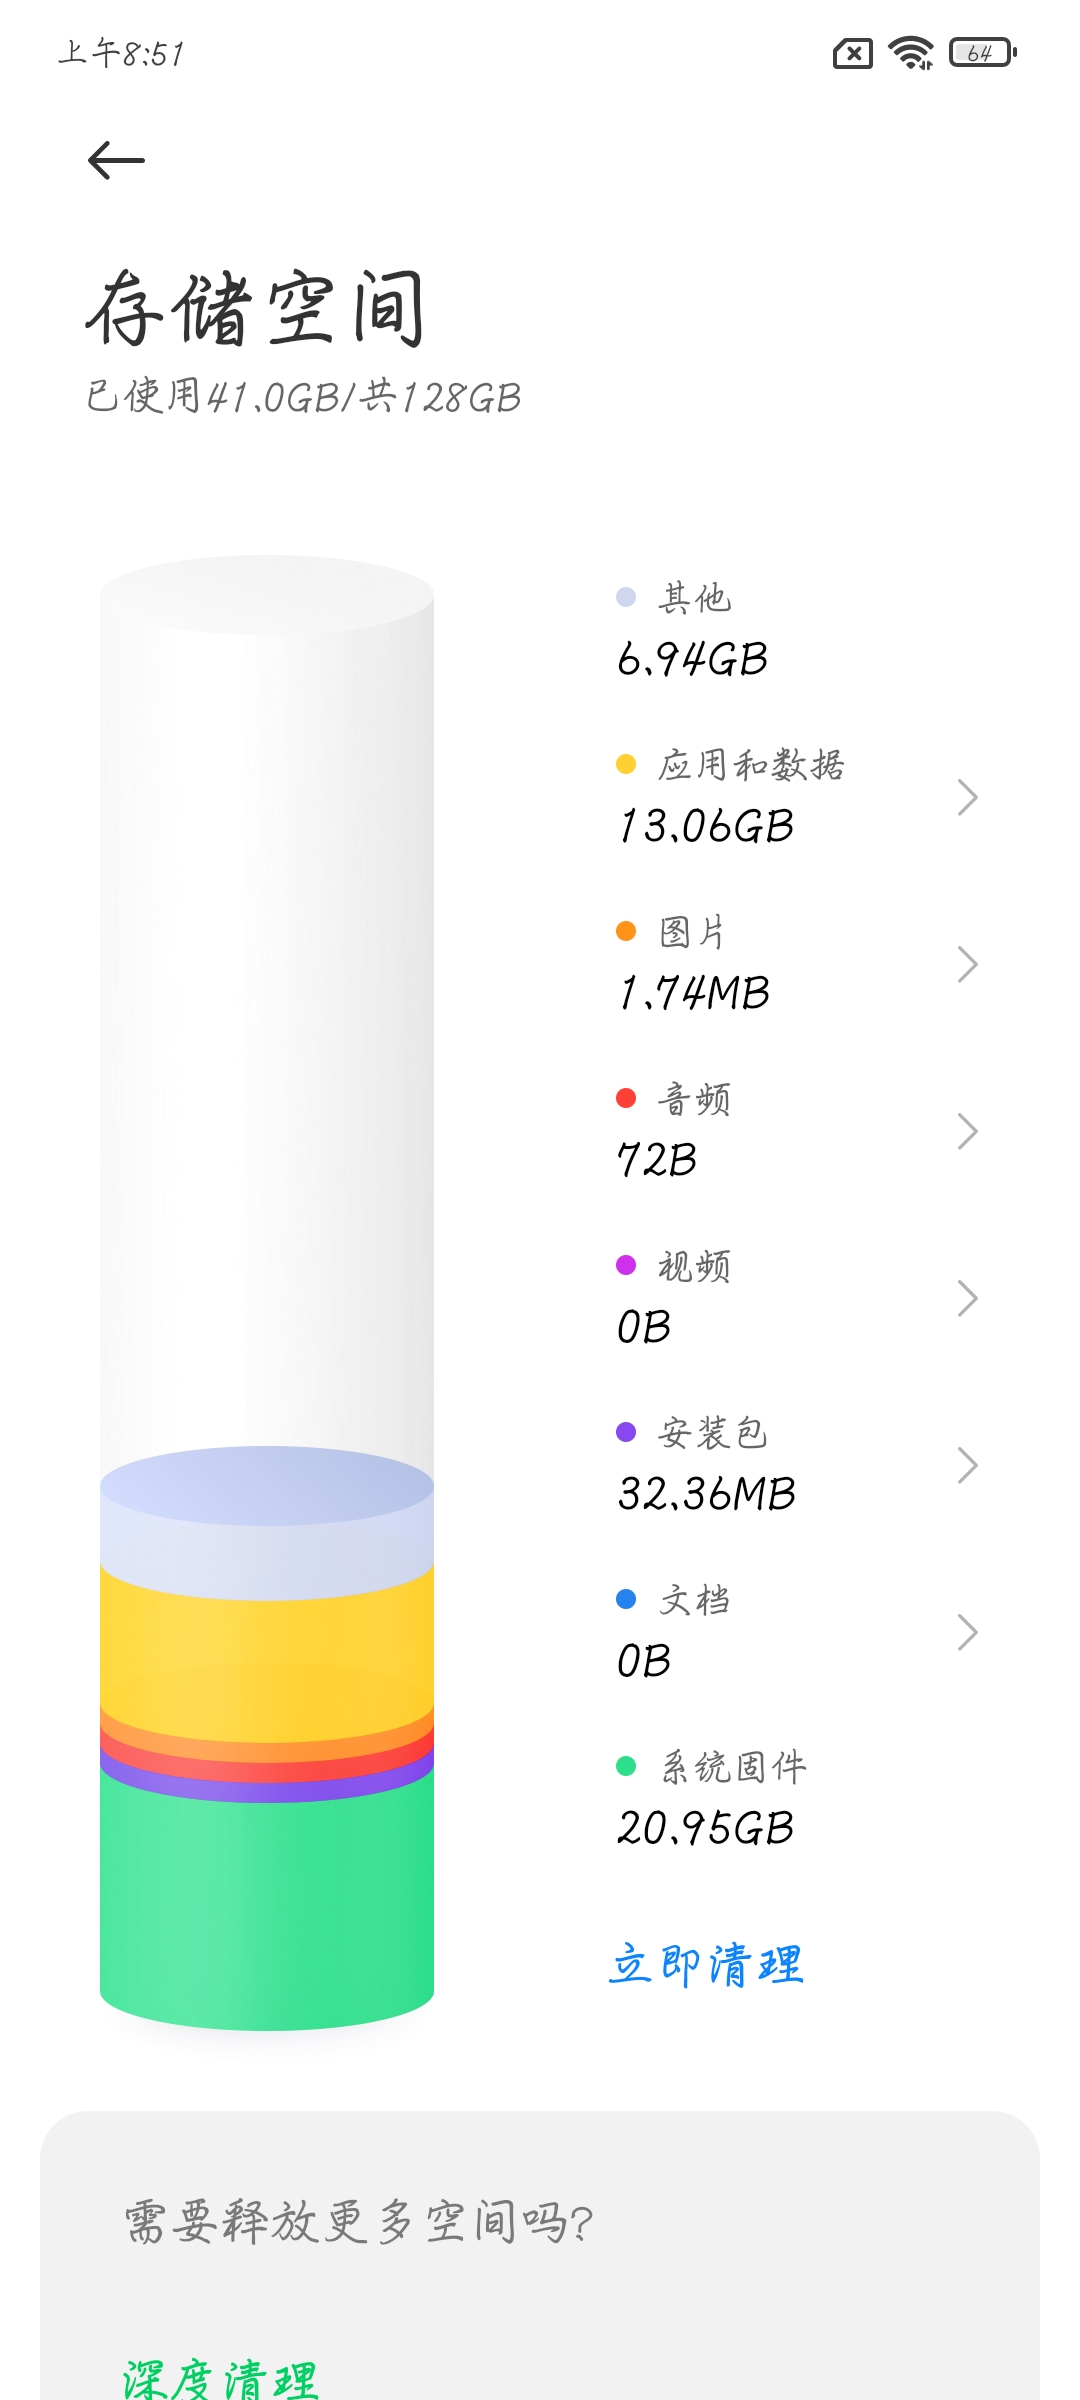Tap the back arrow icon
Image resolution: width=1080 pixels, height=2400 pixels.
click(116, 160)
